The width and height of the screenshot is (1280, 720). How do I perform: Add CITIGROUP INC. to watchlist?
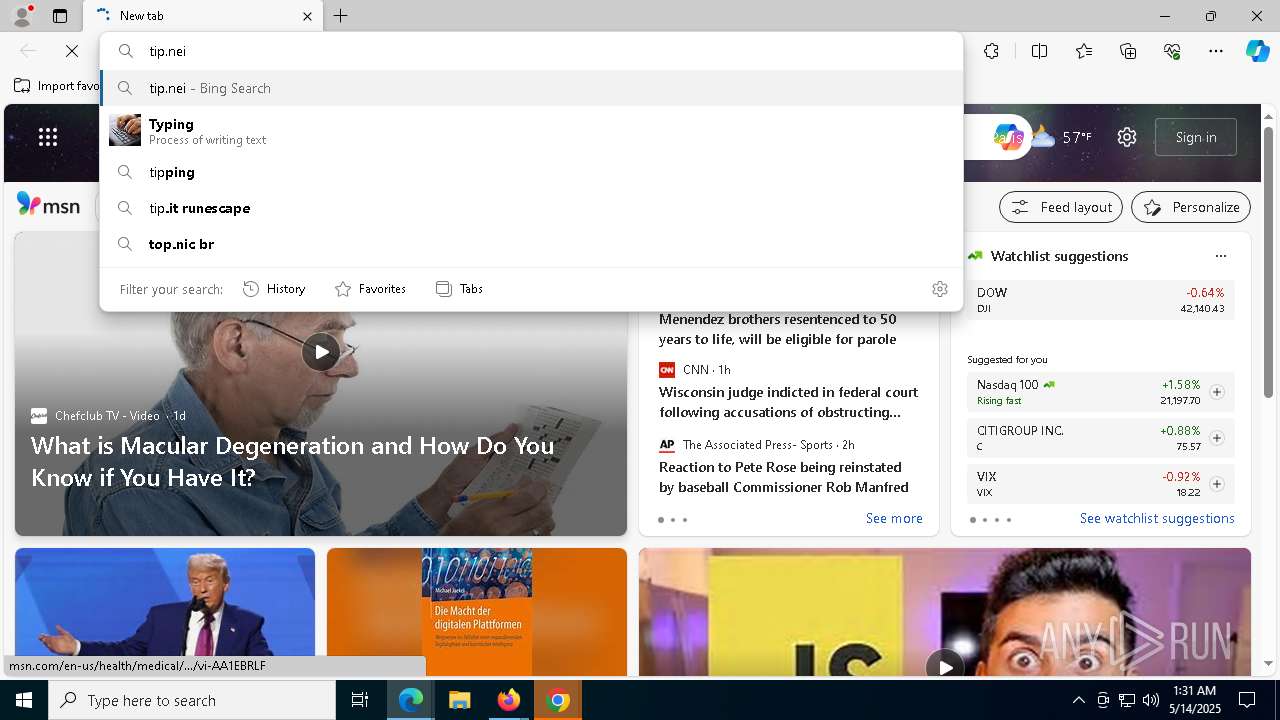coord(1217,438)
